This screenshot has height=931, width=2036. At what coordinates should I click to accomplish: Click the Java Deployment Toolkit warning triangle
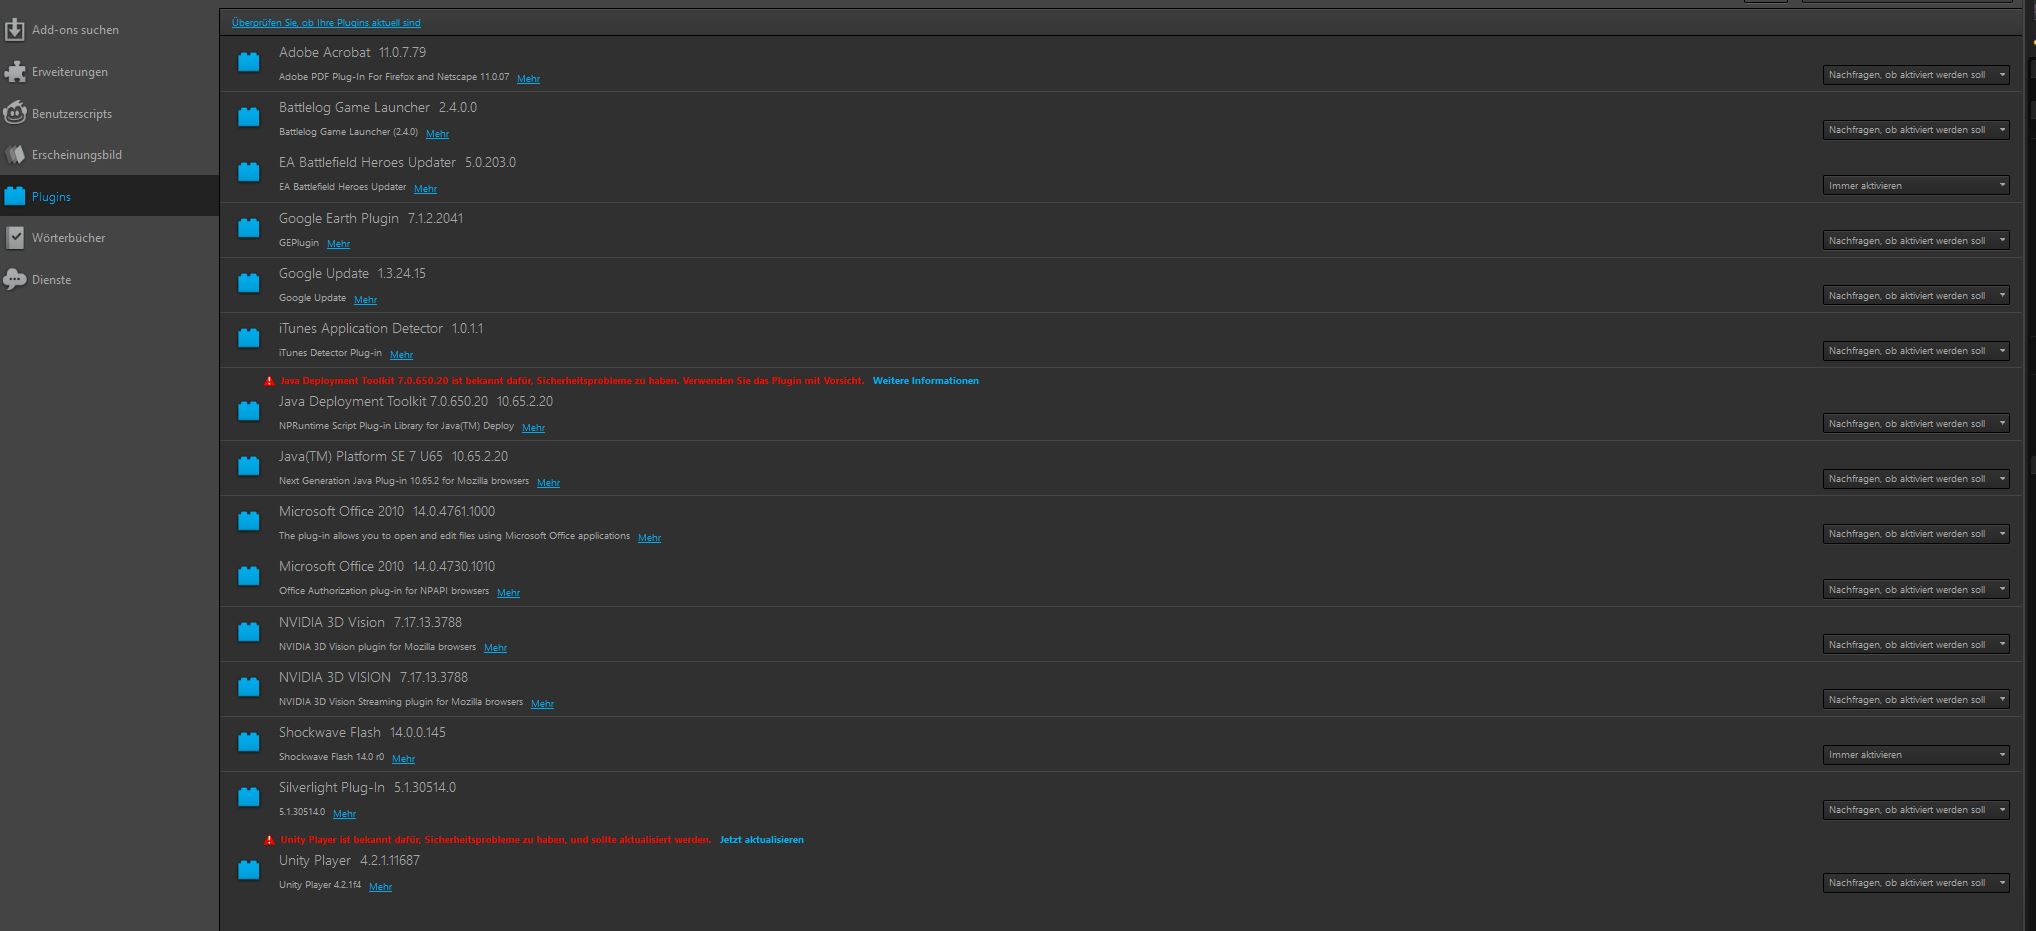[269, 381]
